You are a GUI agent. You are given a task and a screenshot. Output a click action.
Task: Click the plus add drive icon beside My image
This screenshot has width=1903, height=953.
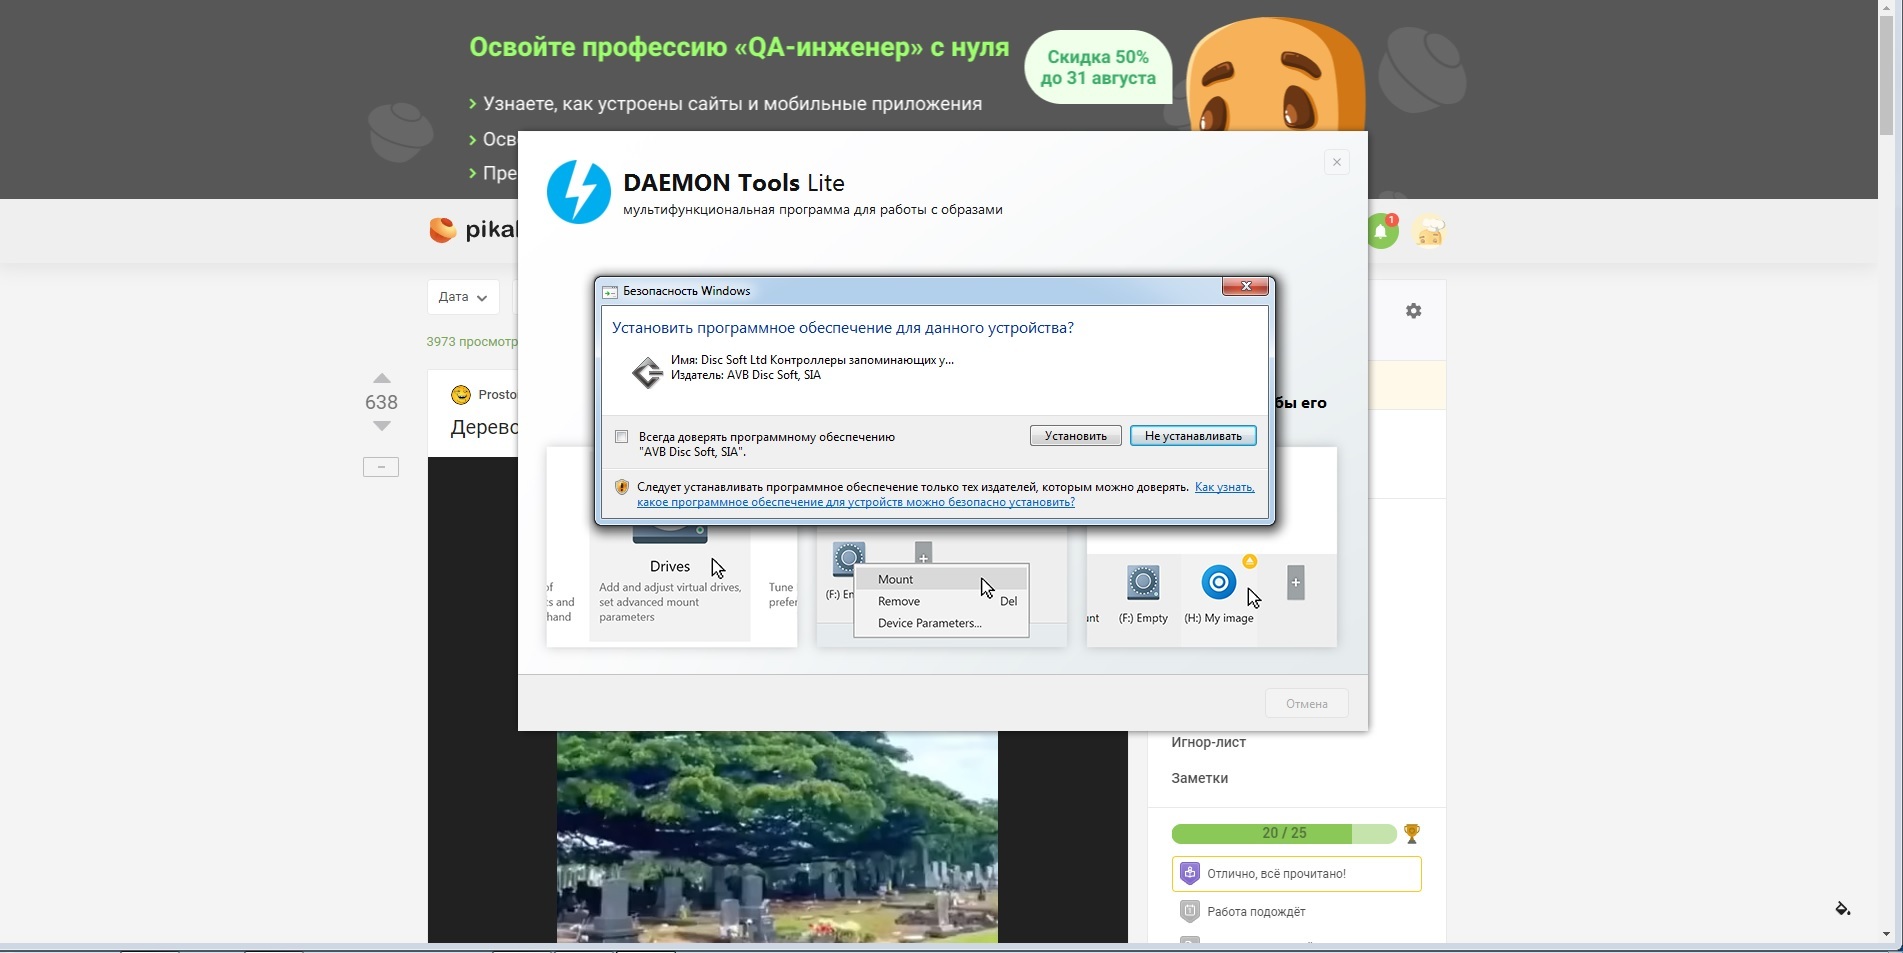[1295, 583]
